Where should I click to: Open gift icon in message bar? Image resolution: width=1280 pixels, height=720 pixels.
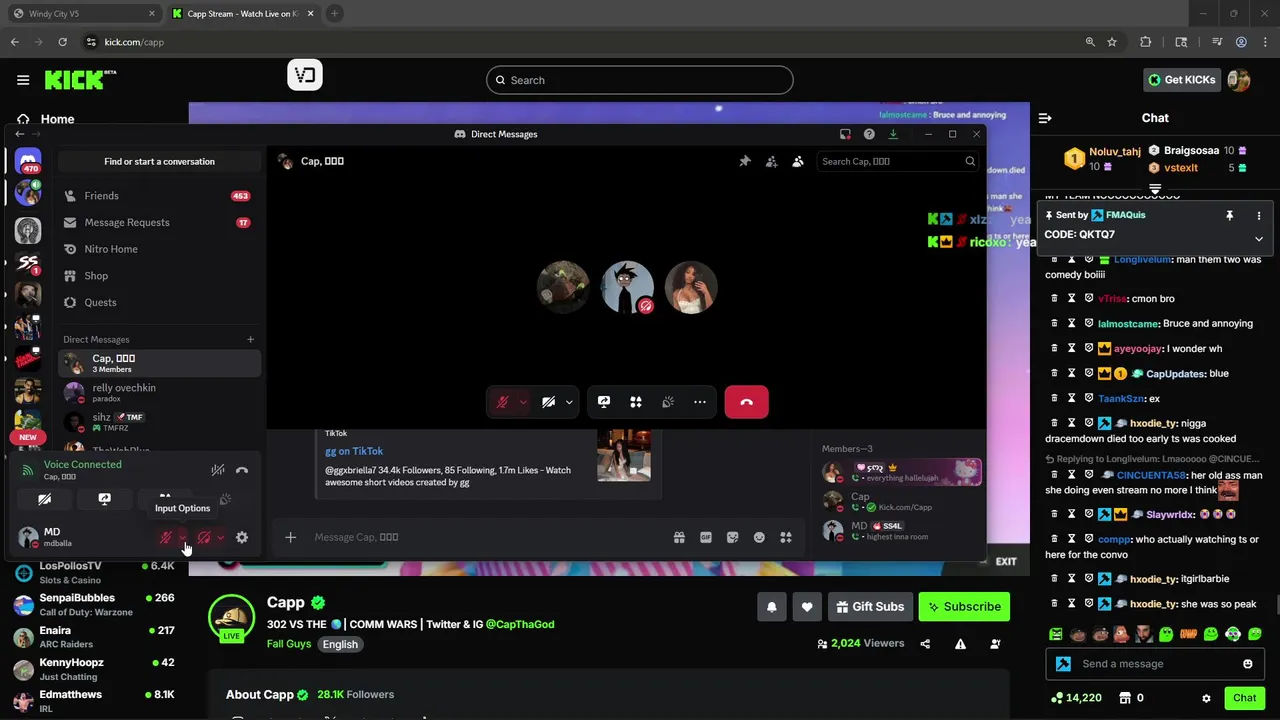click(679, 537)
